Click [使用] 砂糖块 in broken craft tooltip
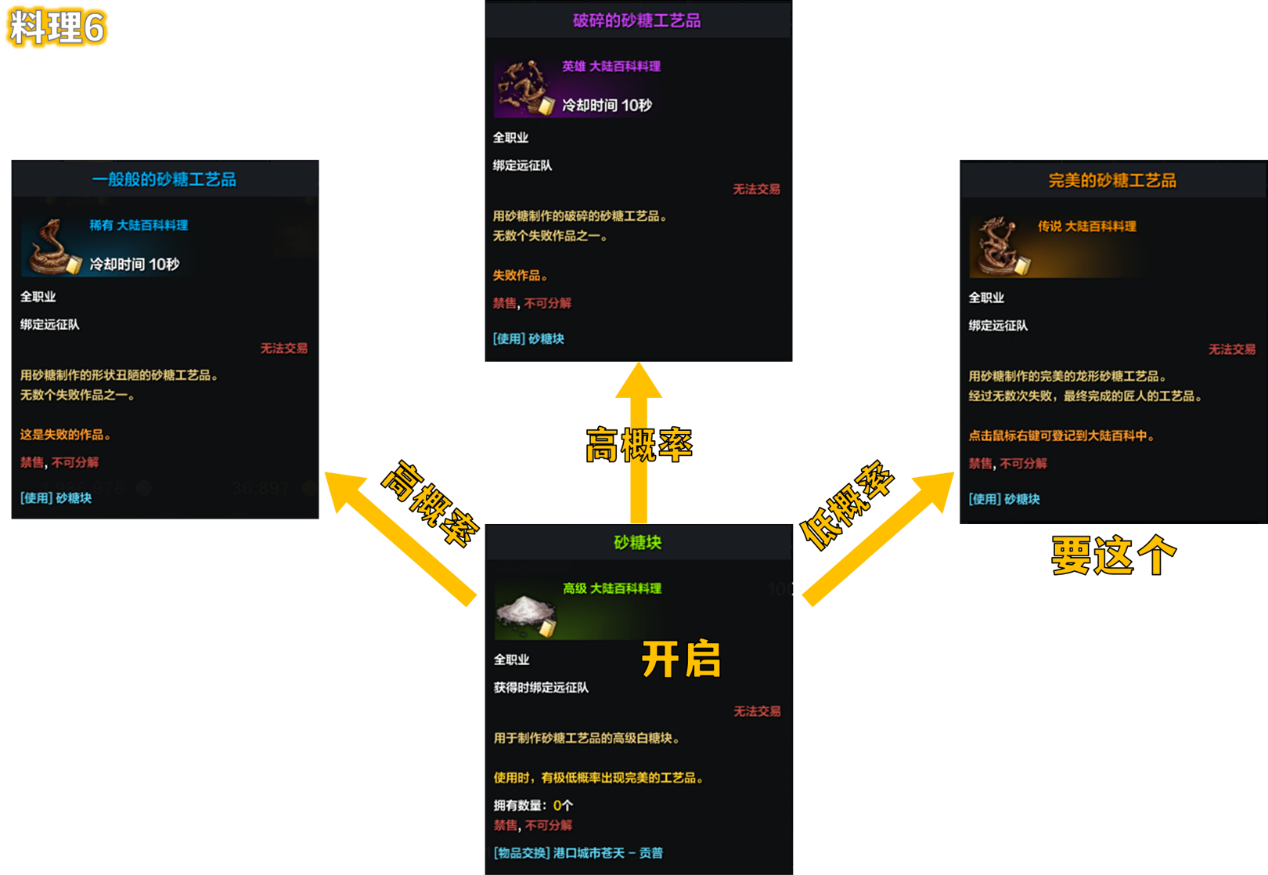1268x875 pixels. pos(528,339)
